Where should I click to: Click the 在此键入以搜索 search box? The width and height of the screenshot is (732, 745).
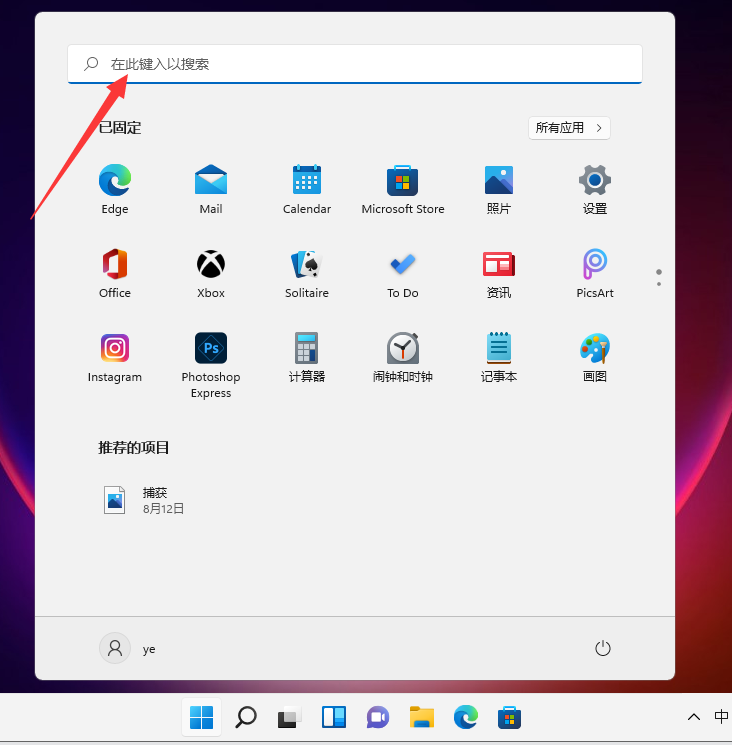point(355,64)
